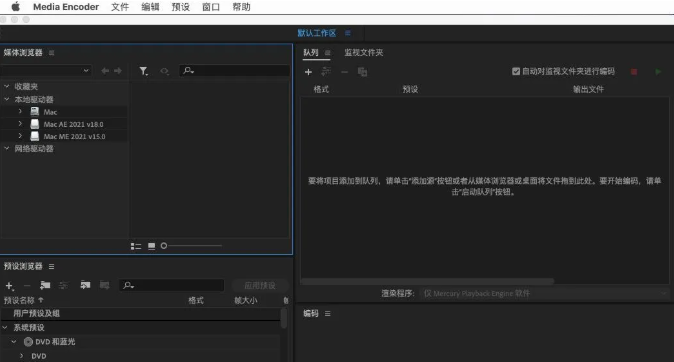
Task: Switch media browser to list view
Action: point(136,246)
